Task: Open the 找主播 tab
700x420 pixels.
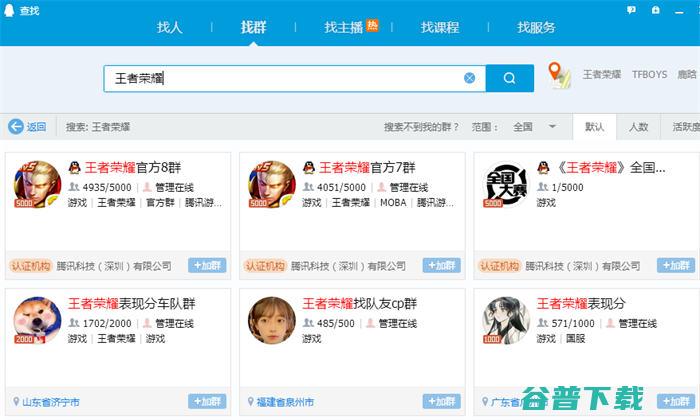Action: (x=344, y=27)
